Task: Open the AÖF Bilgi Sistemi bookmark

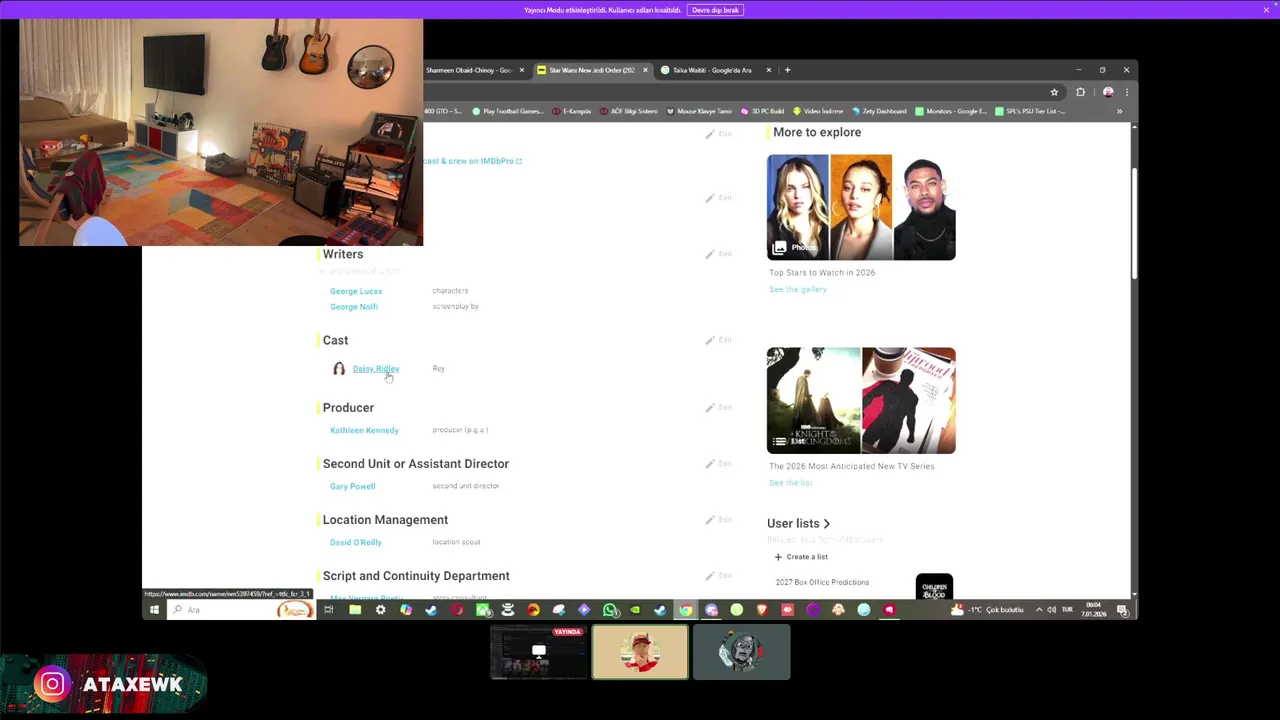Action: point(628,111)
